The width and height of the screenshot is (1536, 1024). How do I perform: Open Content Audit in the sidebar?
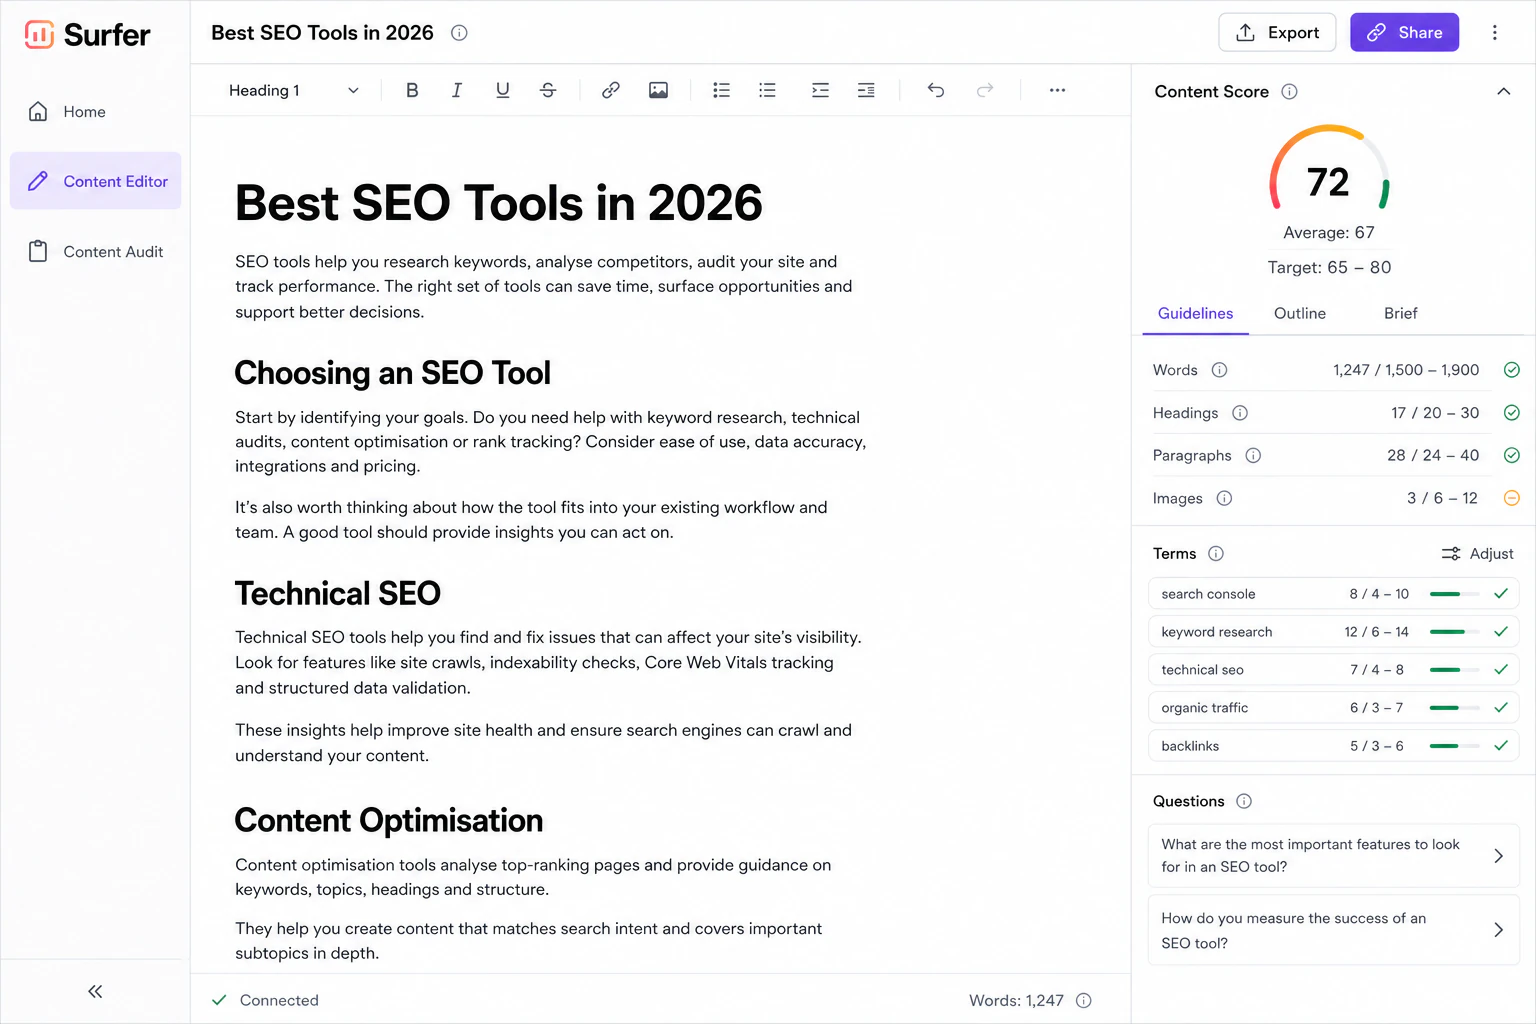coord(95,252)
